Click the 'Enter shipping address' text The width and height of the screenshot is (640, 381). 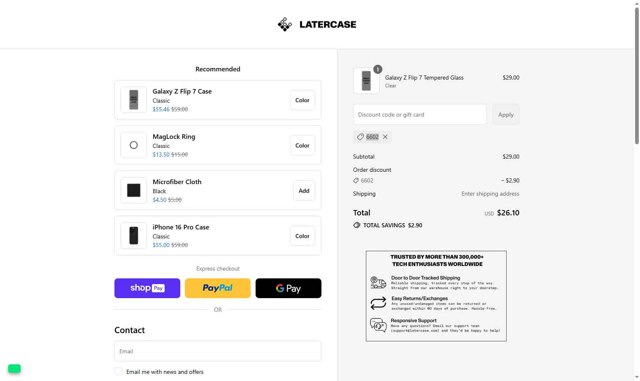point(490,194)
